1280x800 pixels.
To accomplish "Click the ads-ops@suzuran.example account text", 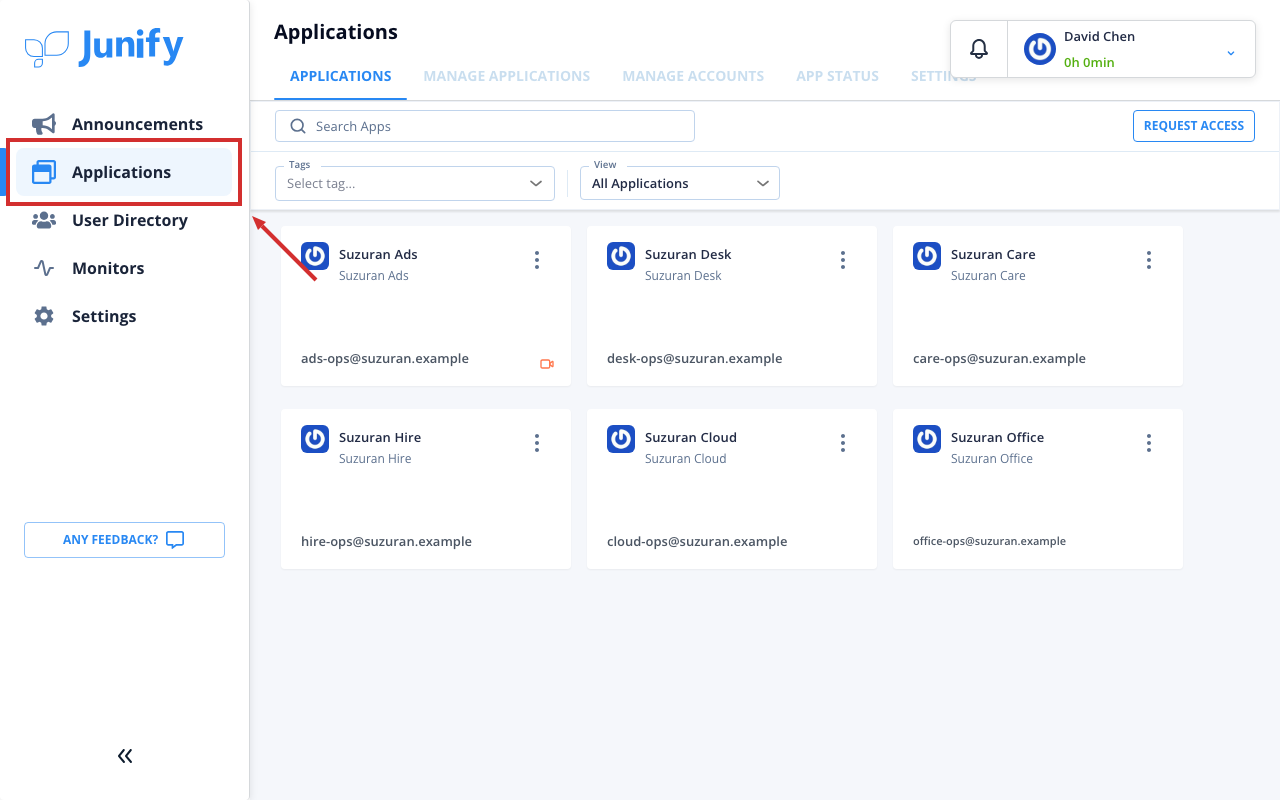I will click(x=385, y=358).
